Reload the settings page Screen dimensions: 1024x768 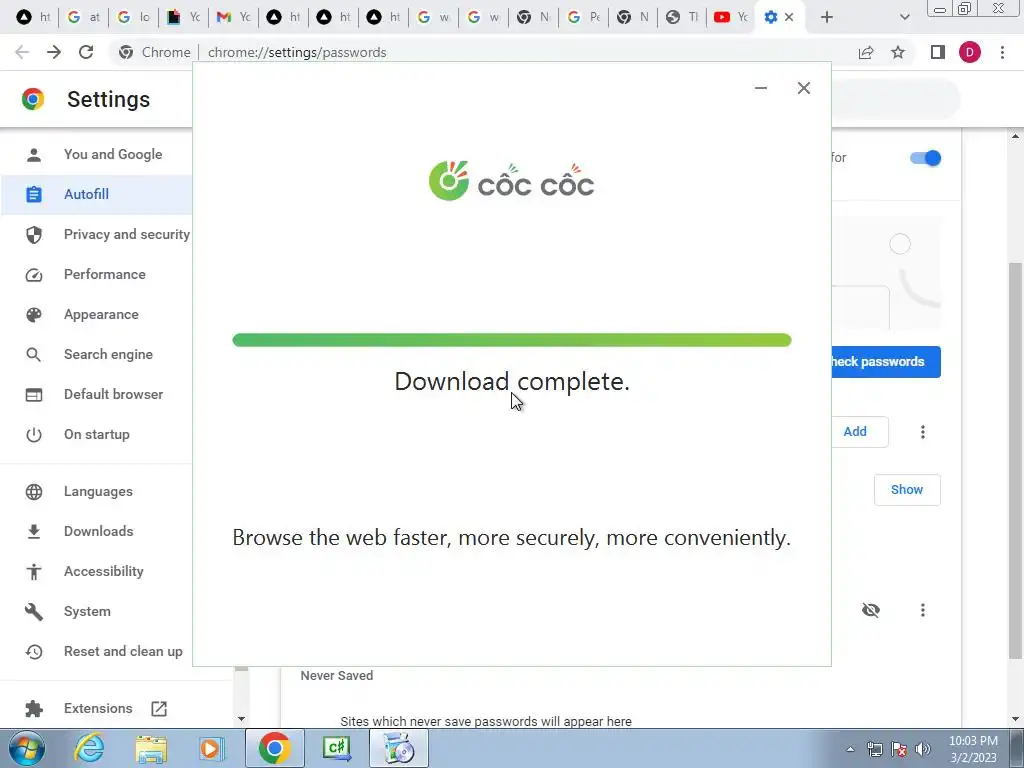click(x=86, y=52)
